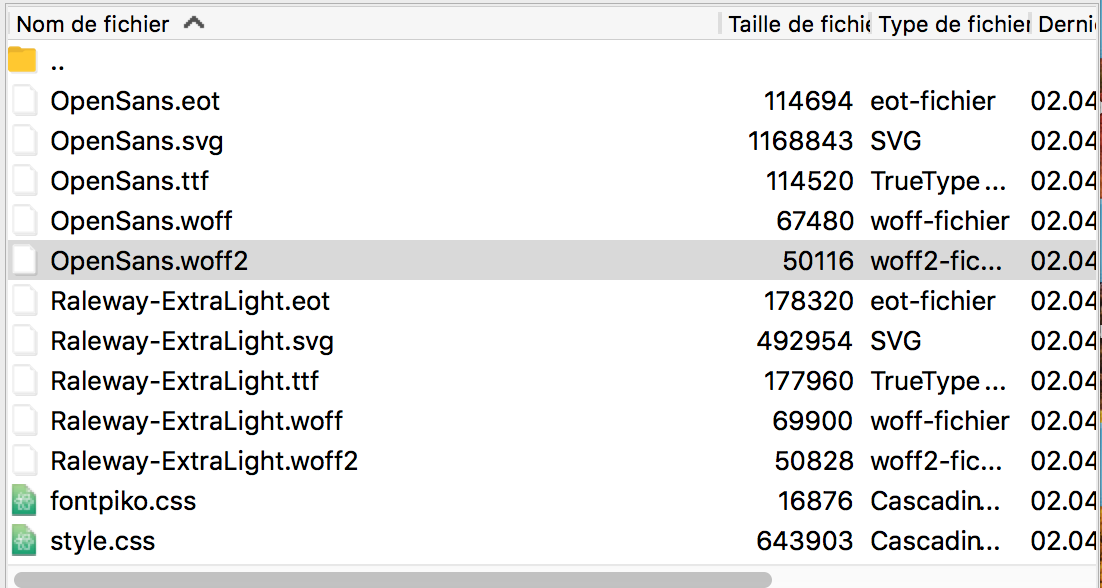
Task: Sort by Nom de fichier column
Action: 94,24
